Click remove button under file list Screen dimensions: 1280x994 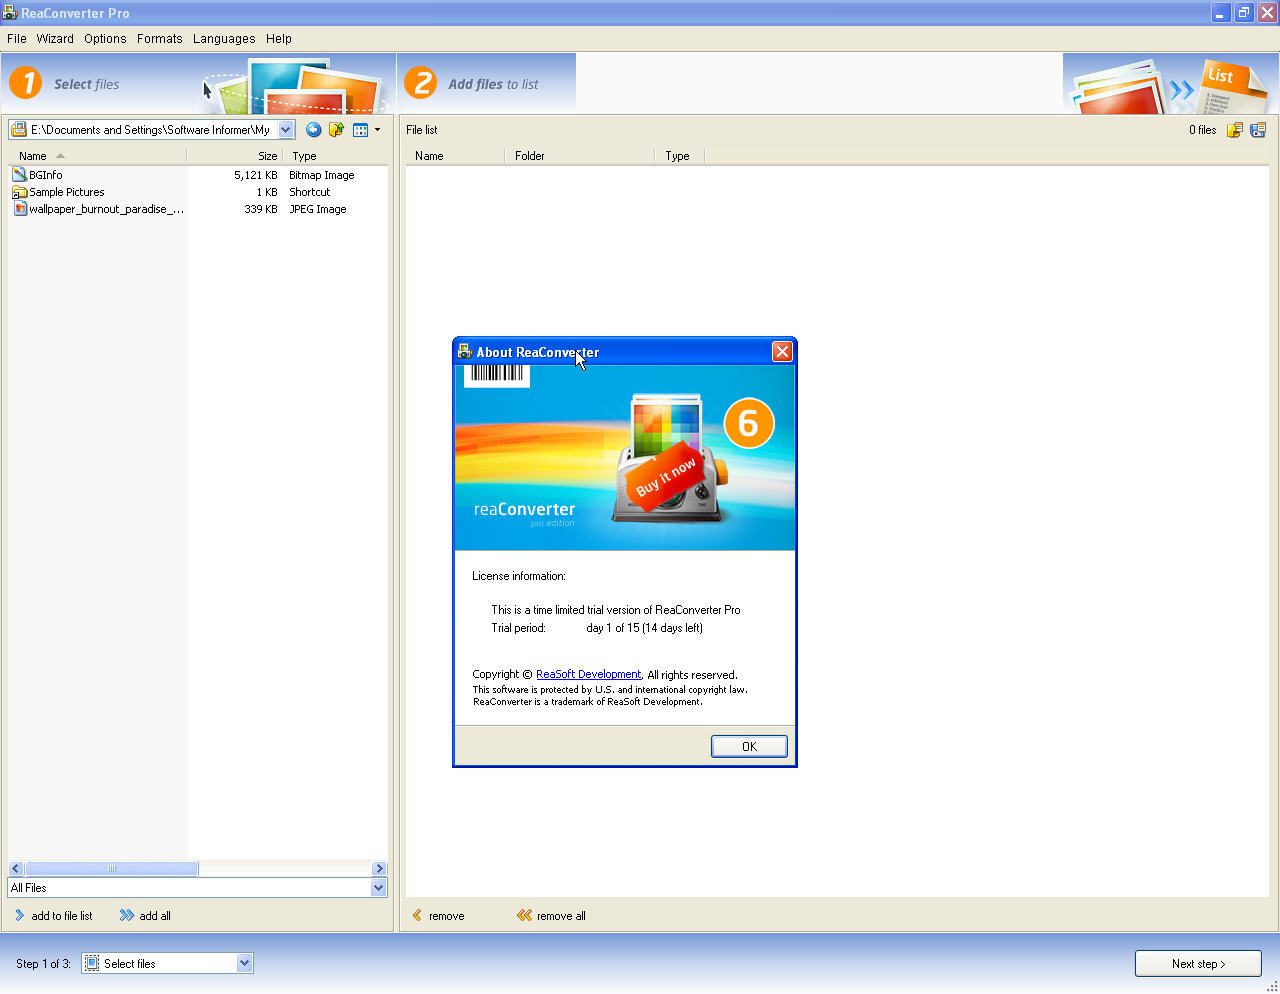coord(438,915)
